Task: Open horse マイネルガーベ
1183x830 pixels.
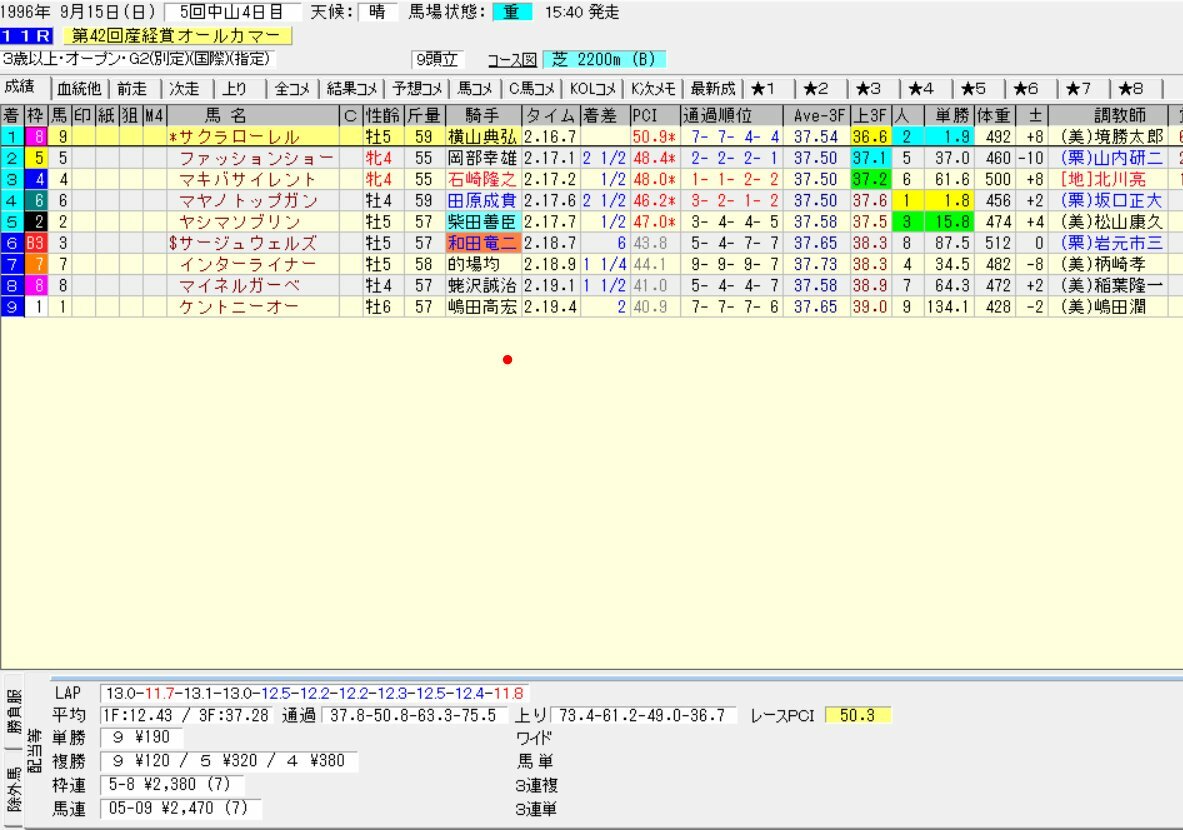Action: [239, 285]
